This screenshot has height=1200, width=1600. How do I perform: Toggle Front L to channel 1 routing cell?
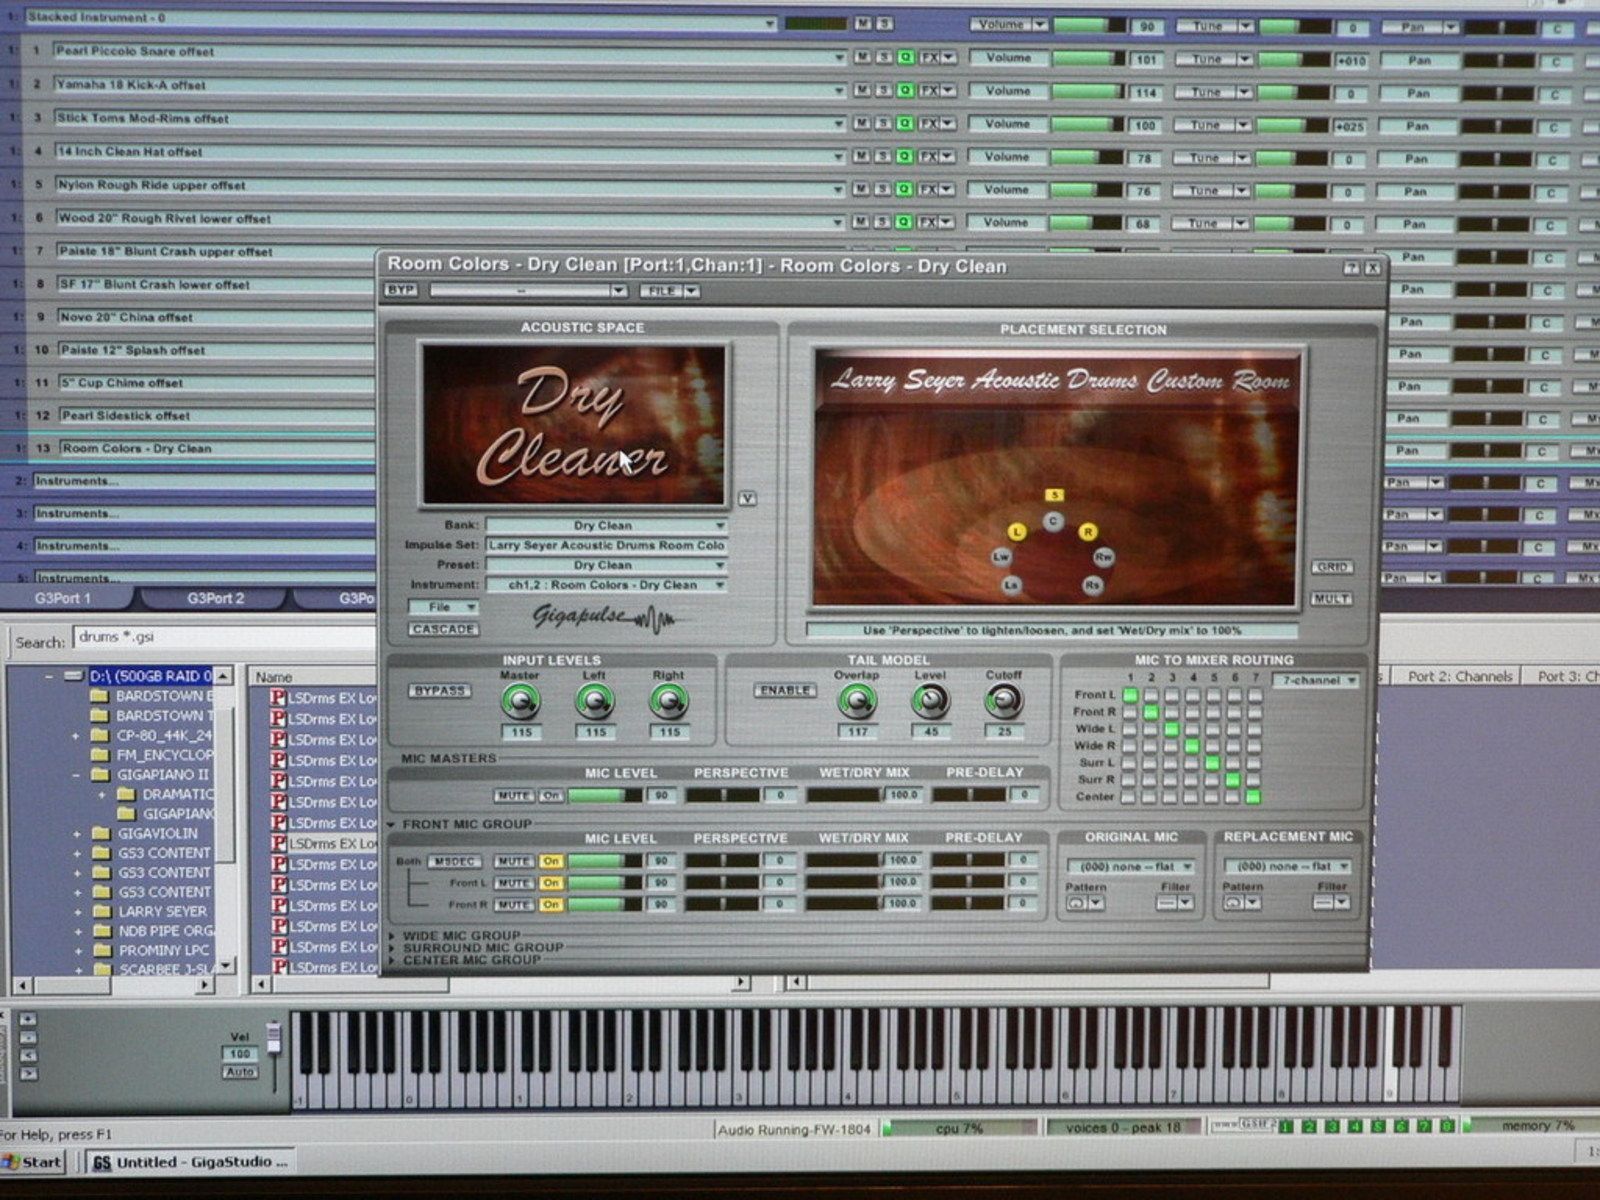(x=1130, y=695)
